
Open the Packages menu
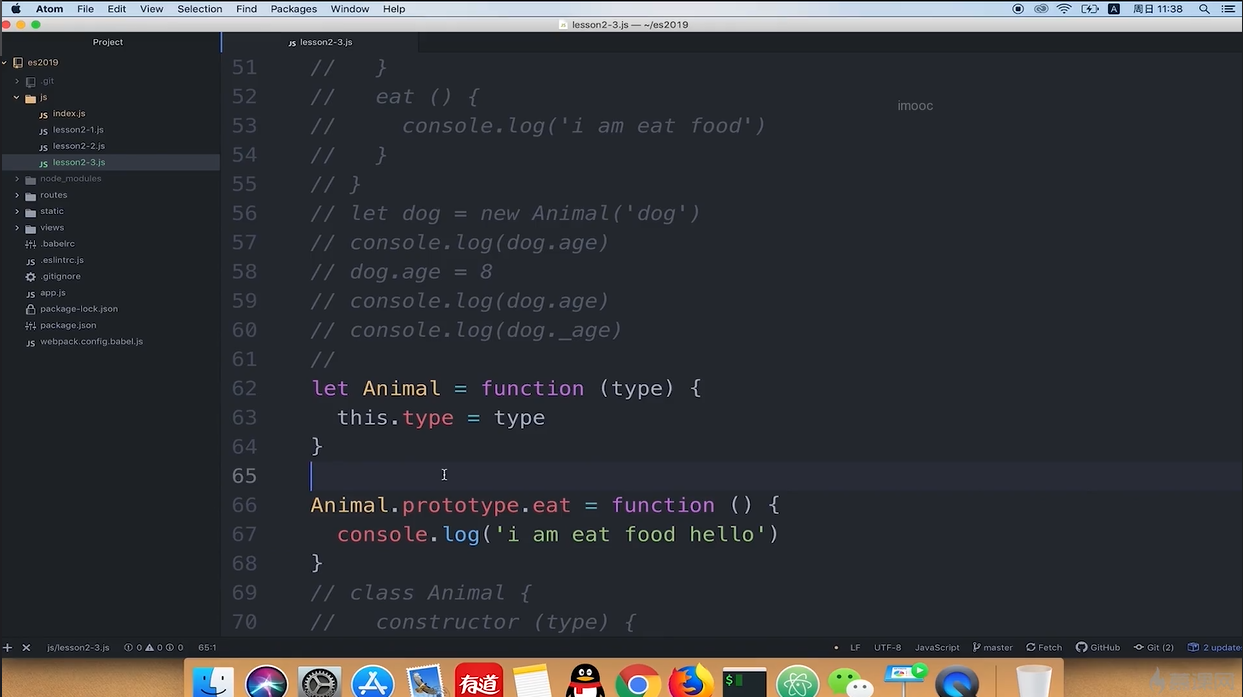point(294,9)
